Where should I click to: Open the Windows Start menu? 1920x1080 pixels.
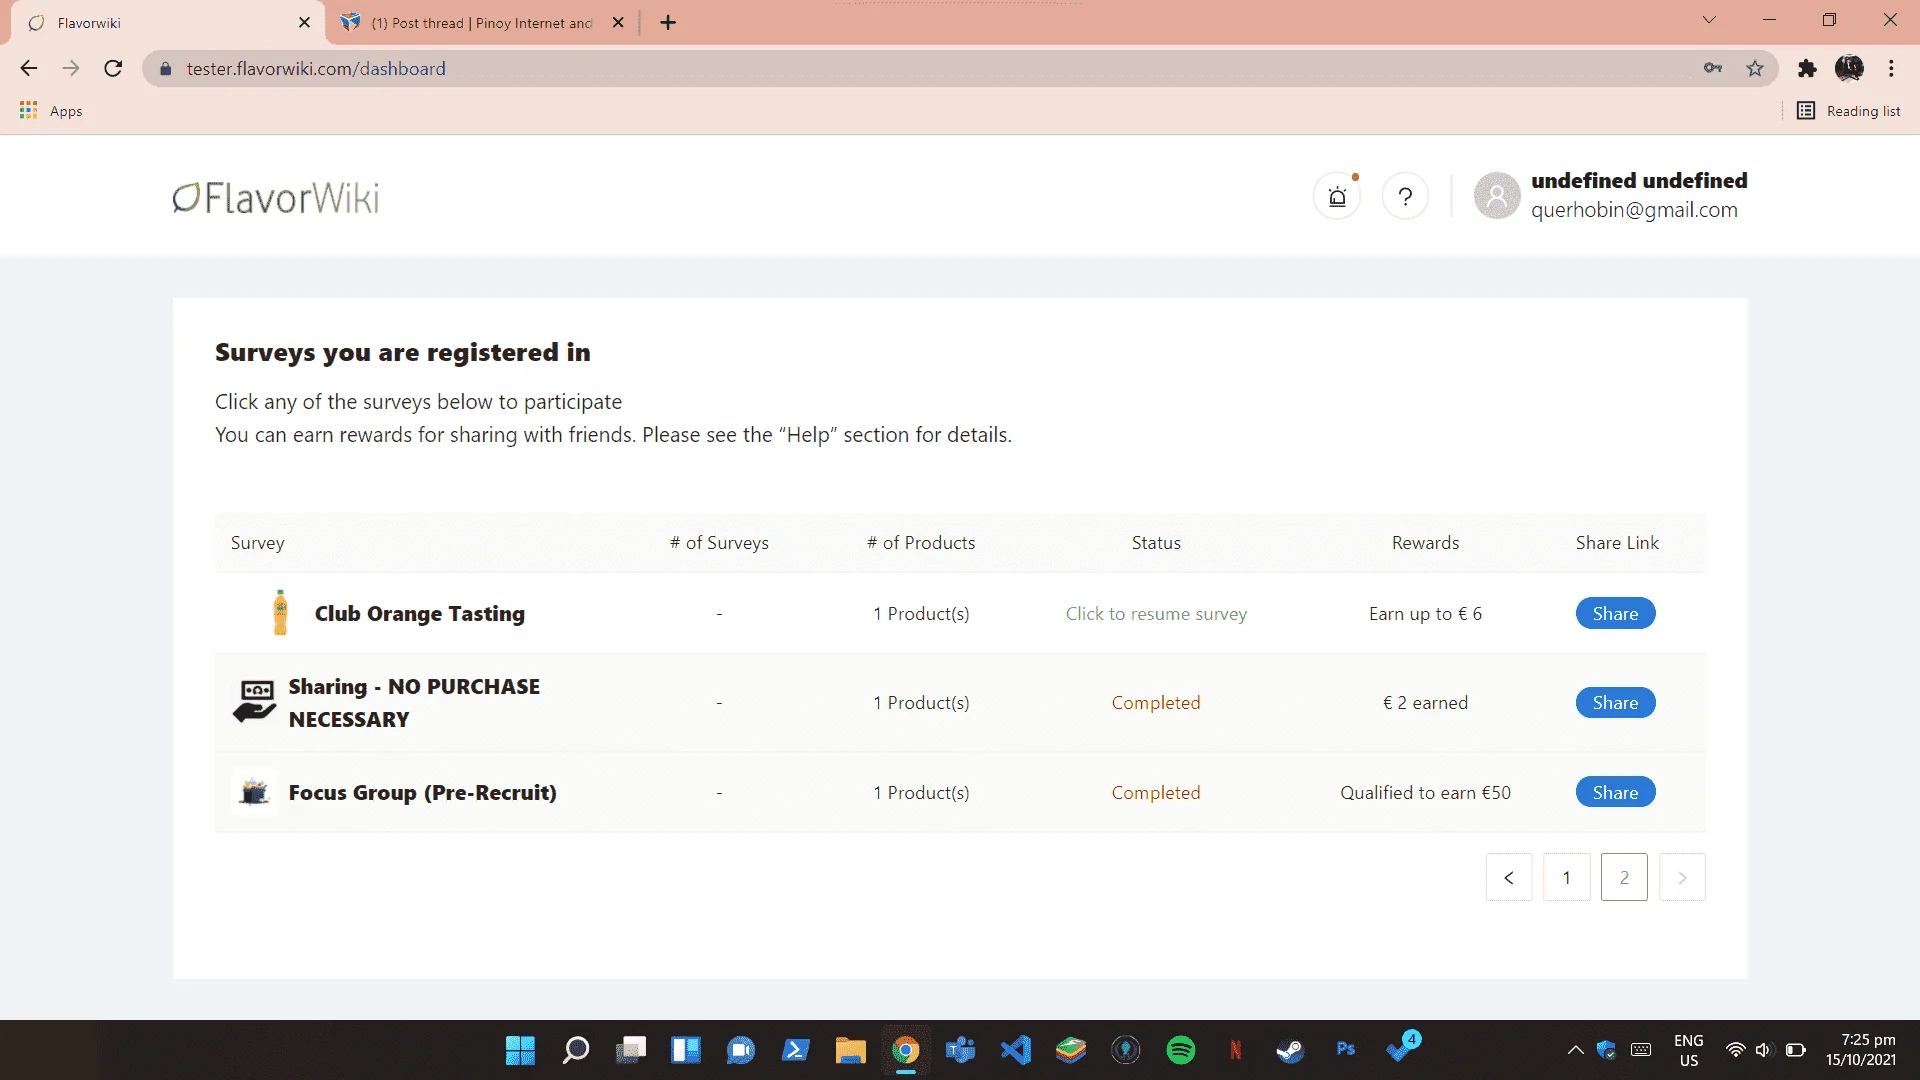pos(520,1050)
